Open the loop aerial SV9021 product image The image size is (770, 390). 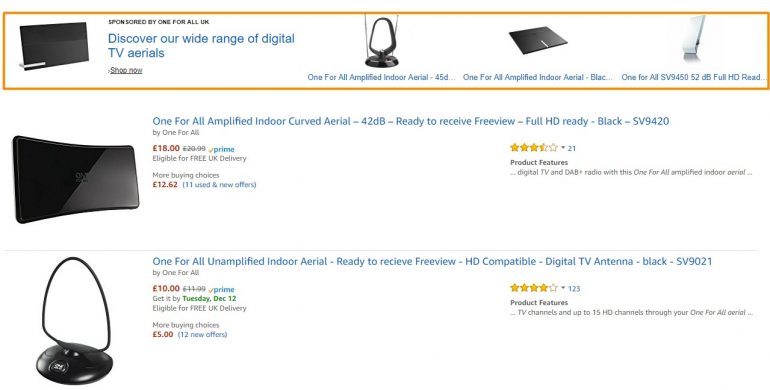[x=75, y=321]
